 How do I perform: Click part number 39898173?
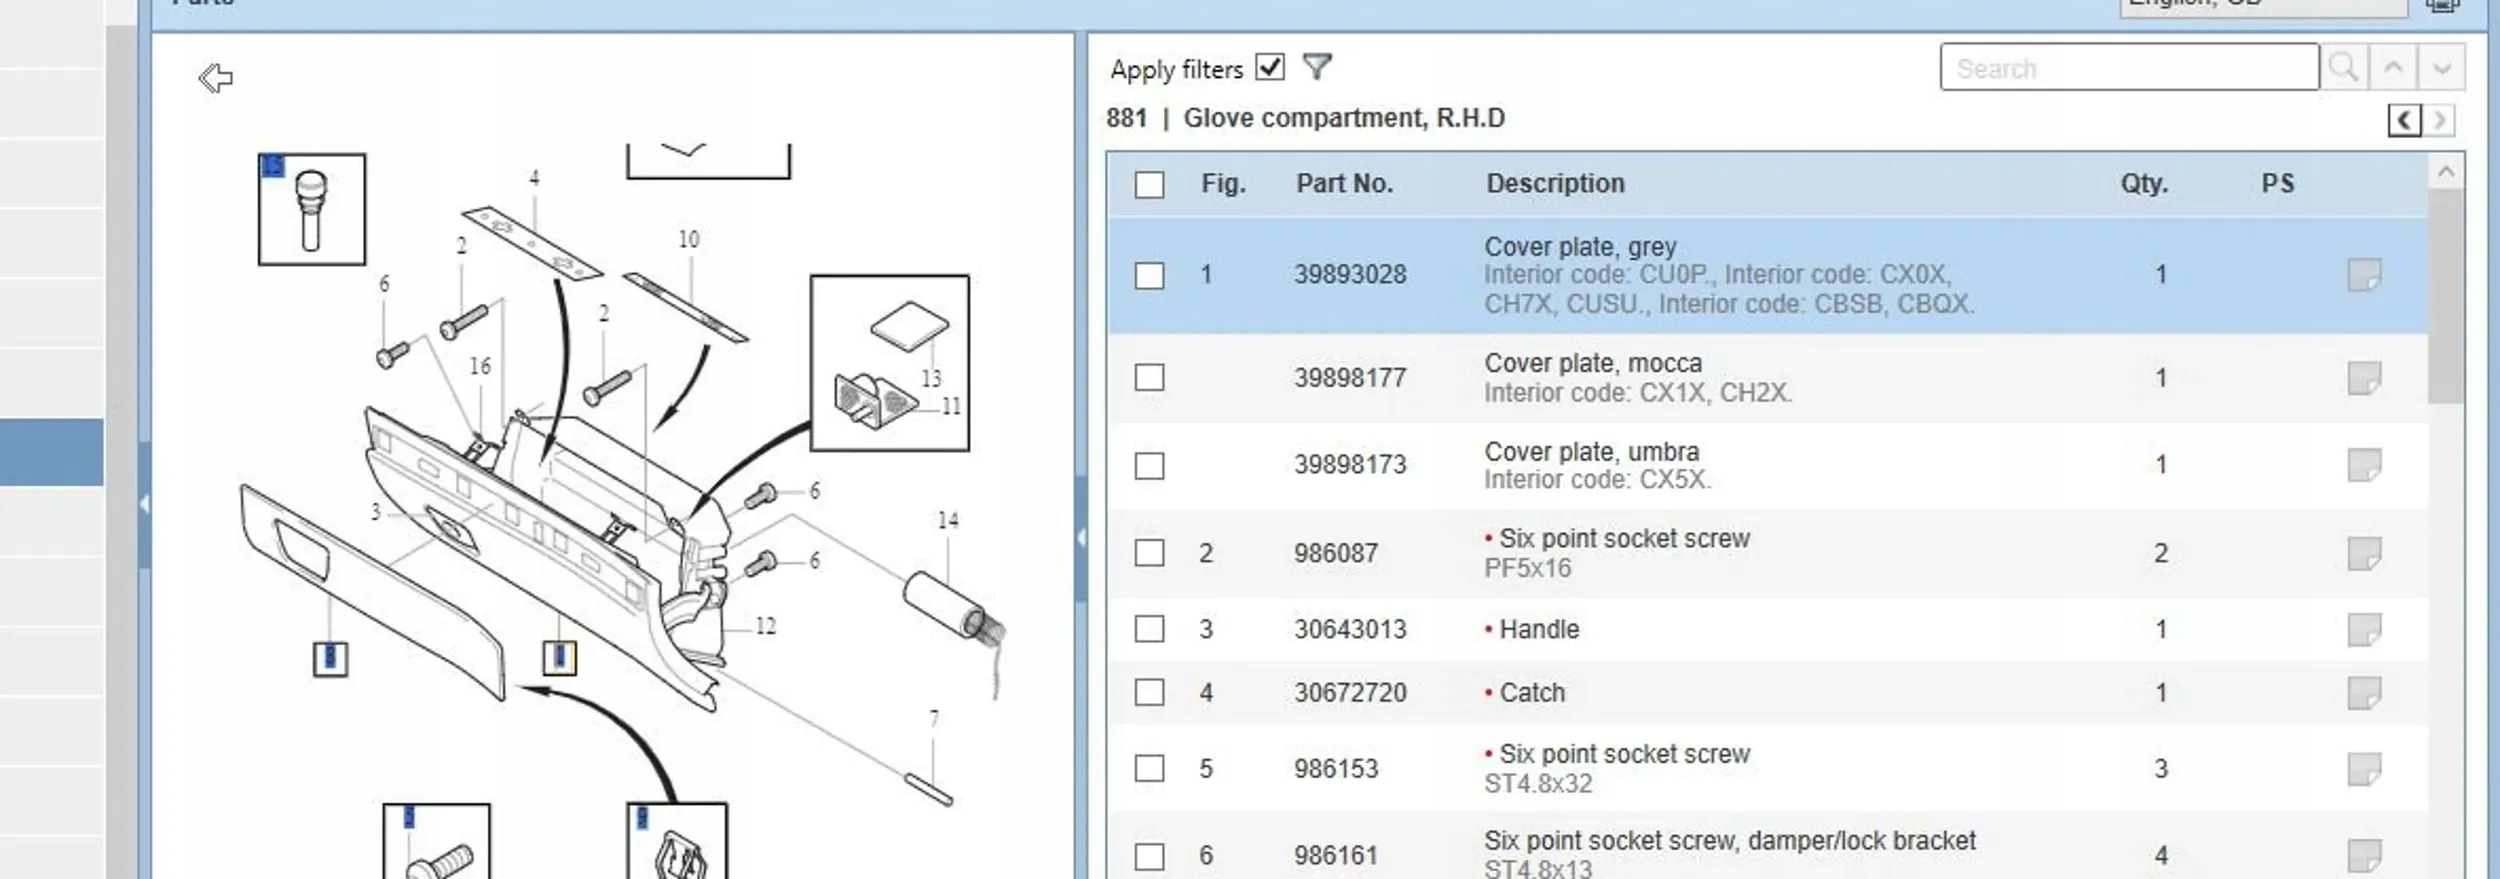(x=1350, y=465)
